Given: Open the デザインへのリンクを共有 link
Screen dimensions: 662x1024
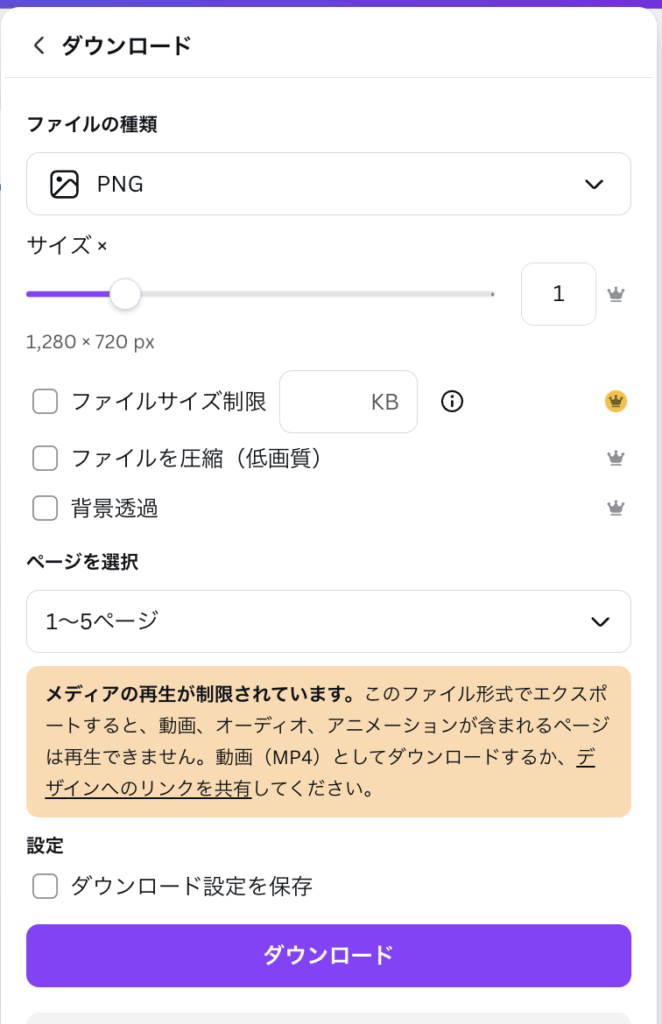Looking at the screenshot, I should pos(150,788).
